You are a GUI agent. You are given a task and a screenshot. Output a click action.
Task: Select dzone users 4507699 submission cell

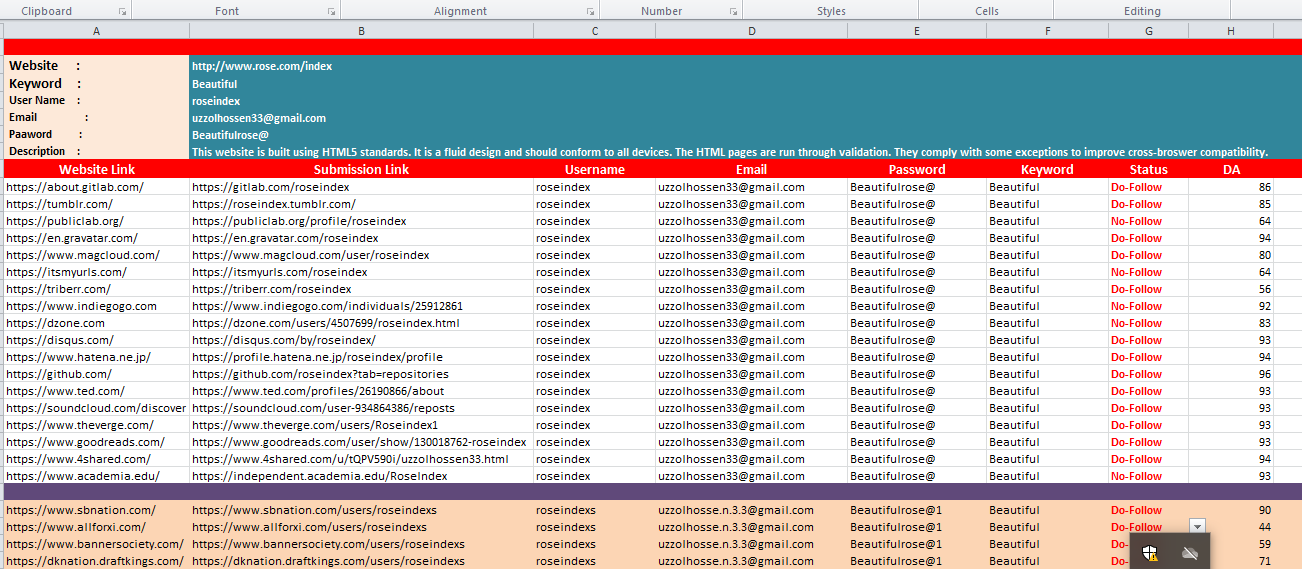click(361, 323)
